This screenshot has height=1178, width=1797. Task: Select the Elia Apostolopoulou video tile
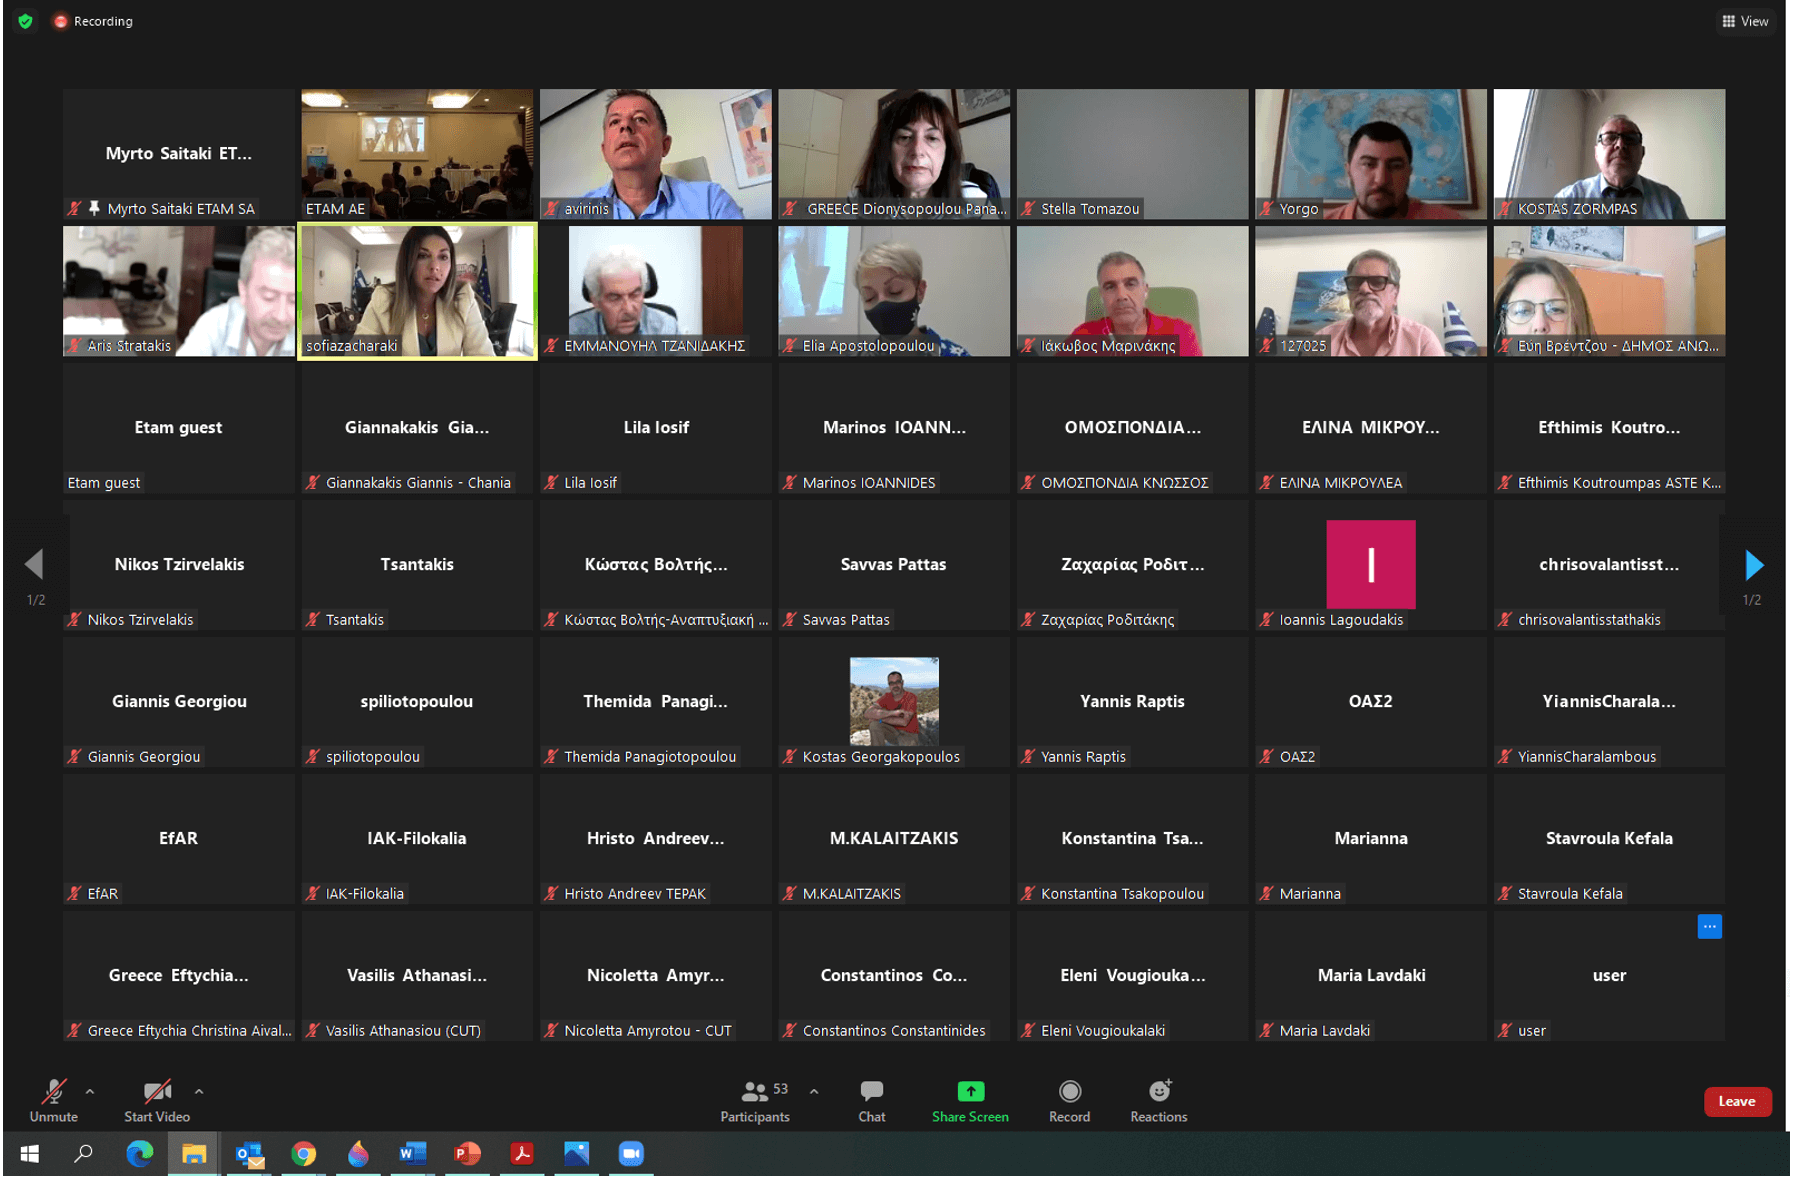click(x=894, y=291)
